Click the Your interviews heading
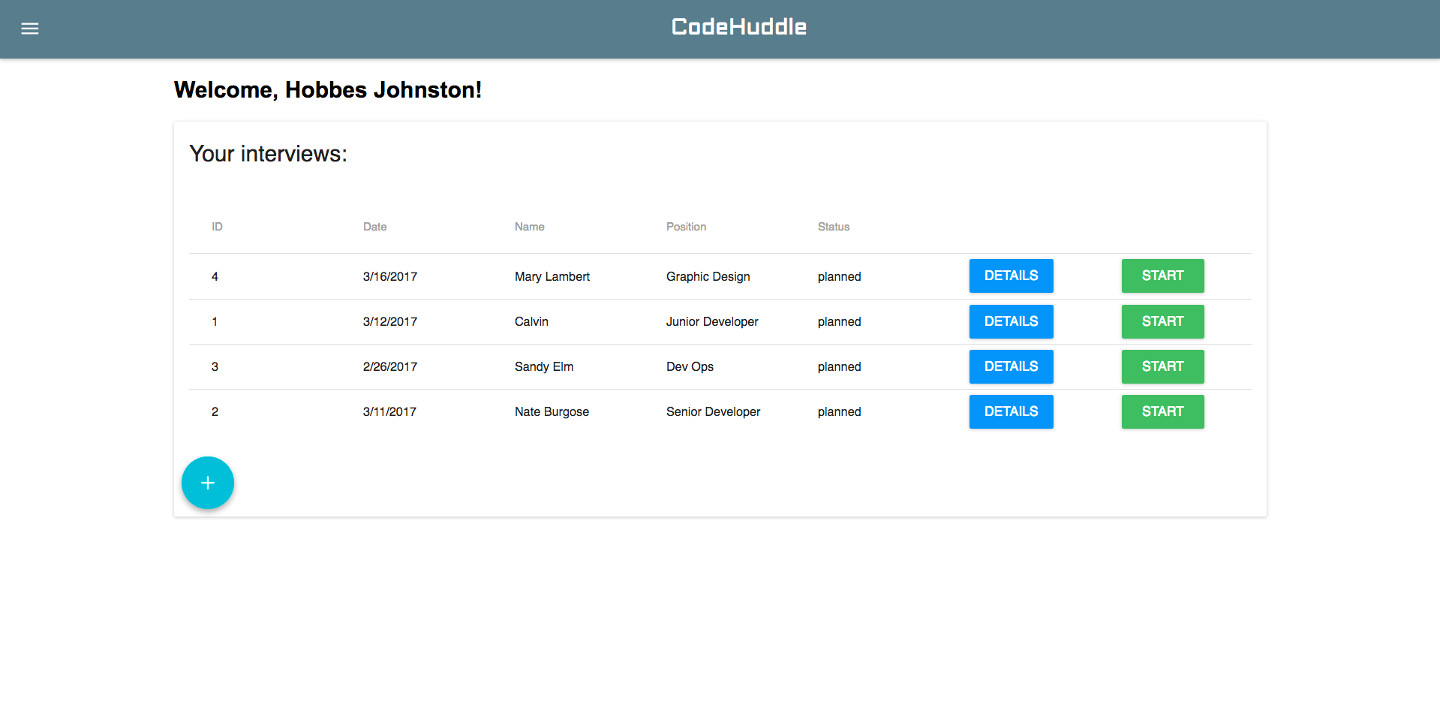The height and width of the screenshot is (711, 1440). point(268,154)
